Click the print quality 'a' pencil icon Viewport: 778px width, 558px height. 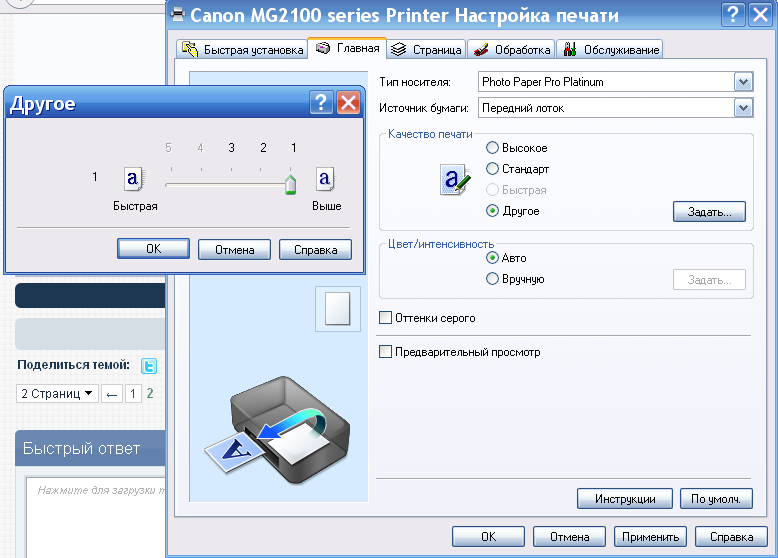pos(455,180)
